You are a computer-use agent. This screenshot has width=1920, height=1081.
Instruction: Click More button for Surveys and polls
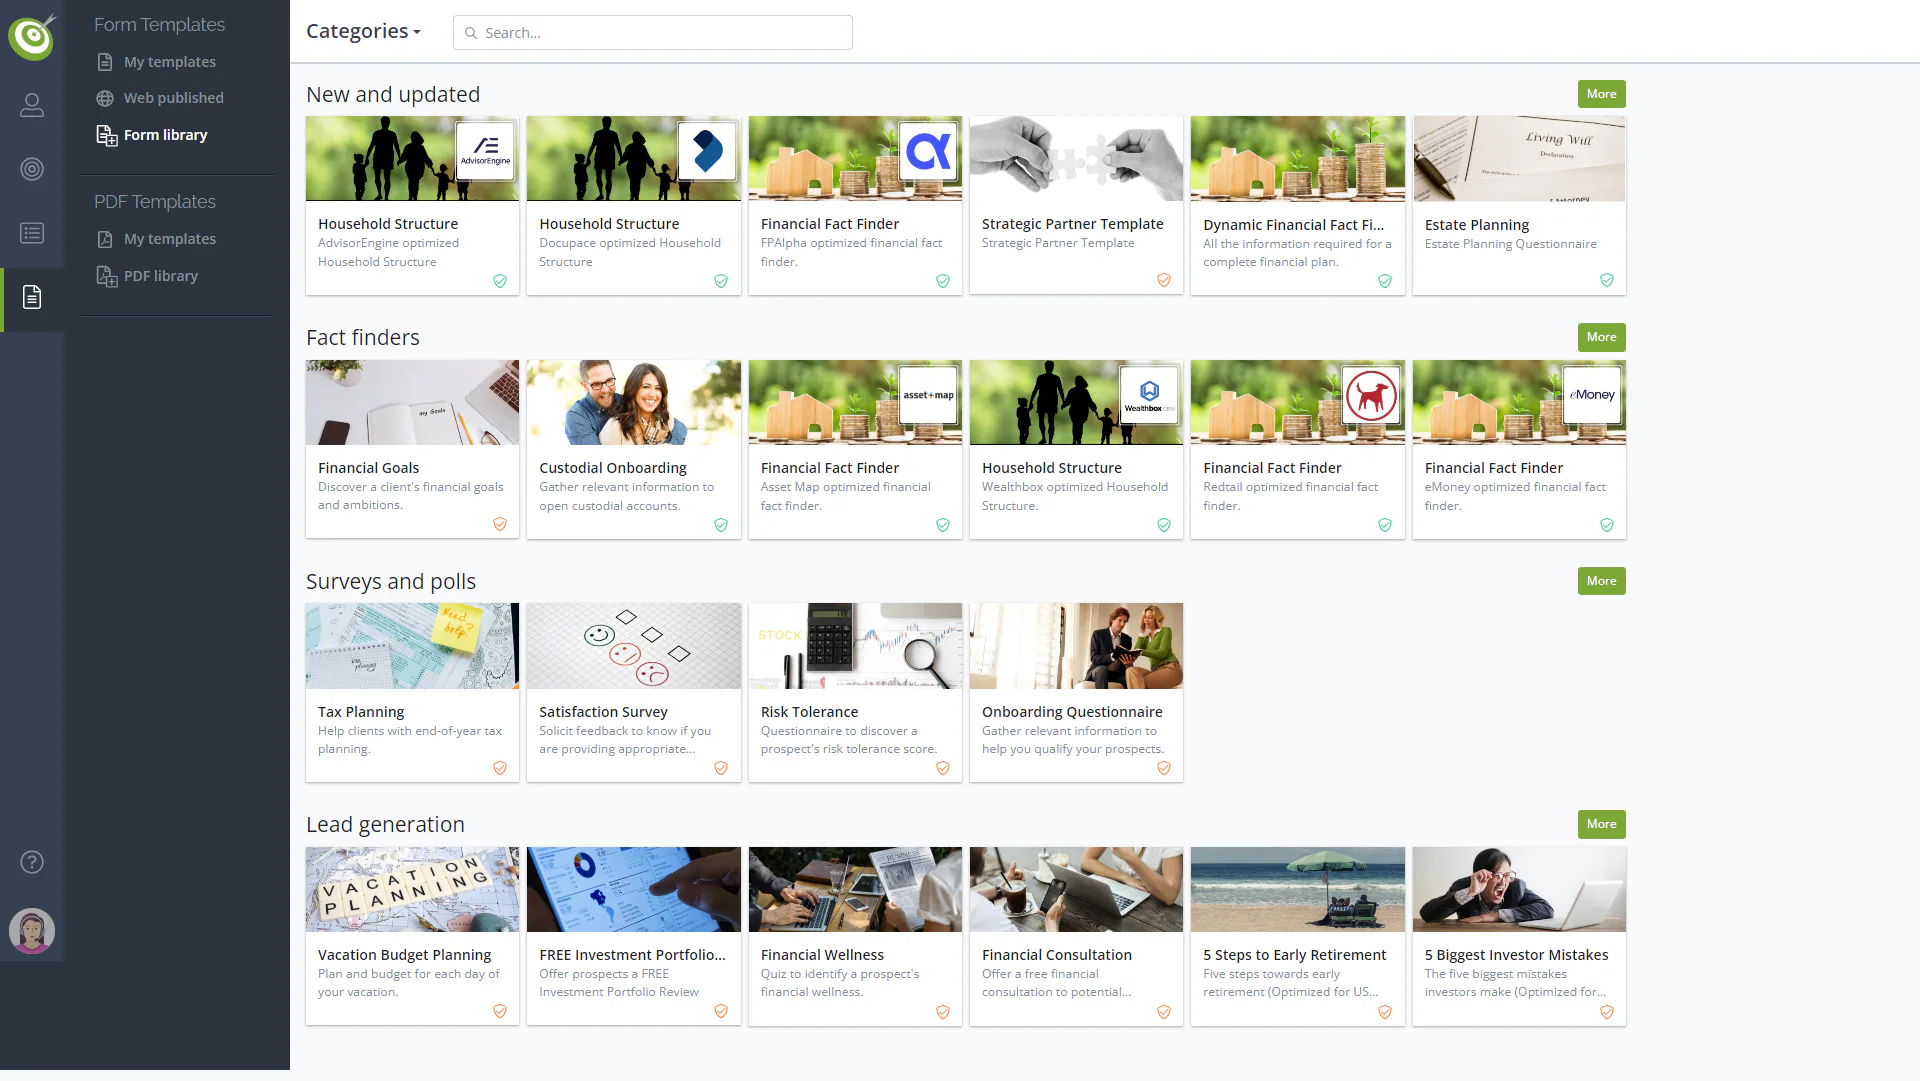click(1601, 581)
